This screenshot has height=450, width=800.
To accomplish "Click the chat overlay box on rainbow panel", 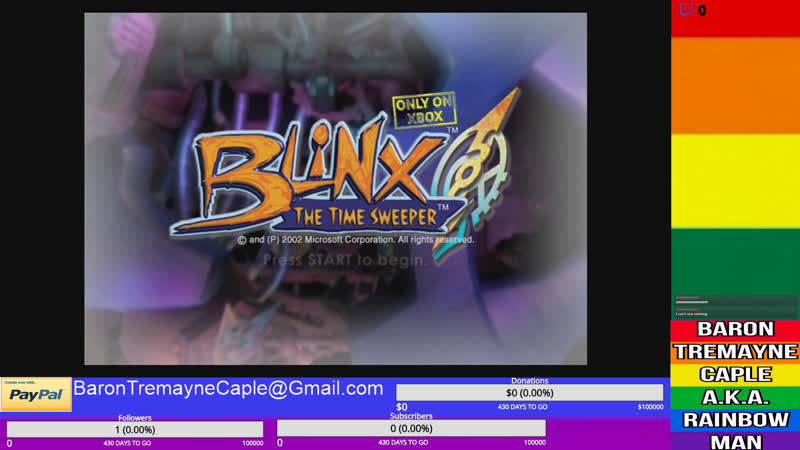I will click(735, 306).
